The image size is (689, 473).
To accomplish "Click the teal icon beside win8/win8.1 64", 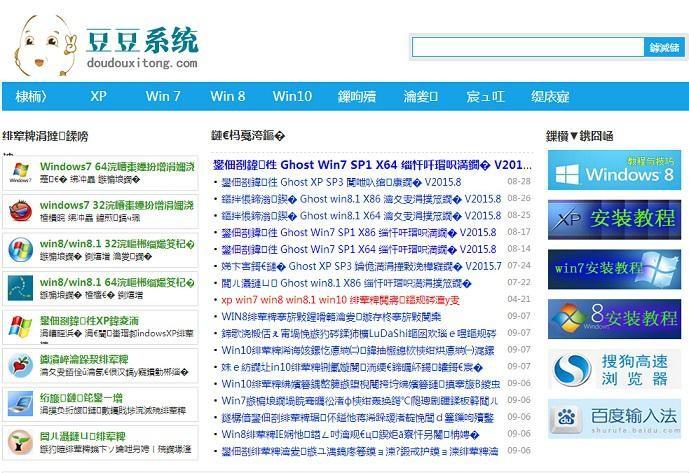I will tap(21, 288).
